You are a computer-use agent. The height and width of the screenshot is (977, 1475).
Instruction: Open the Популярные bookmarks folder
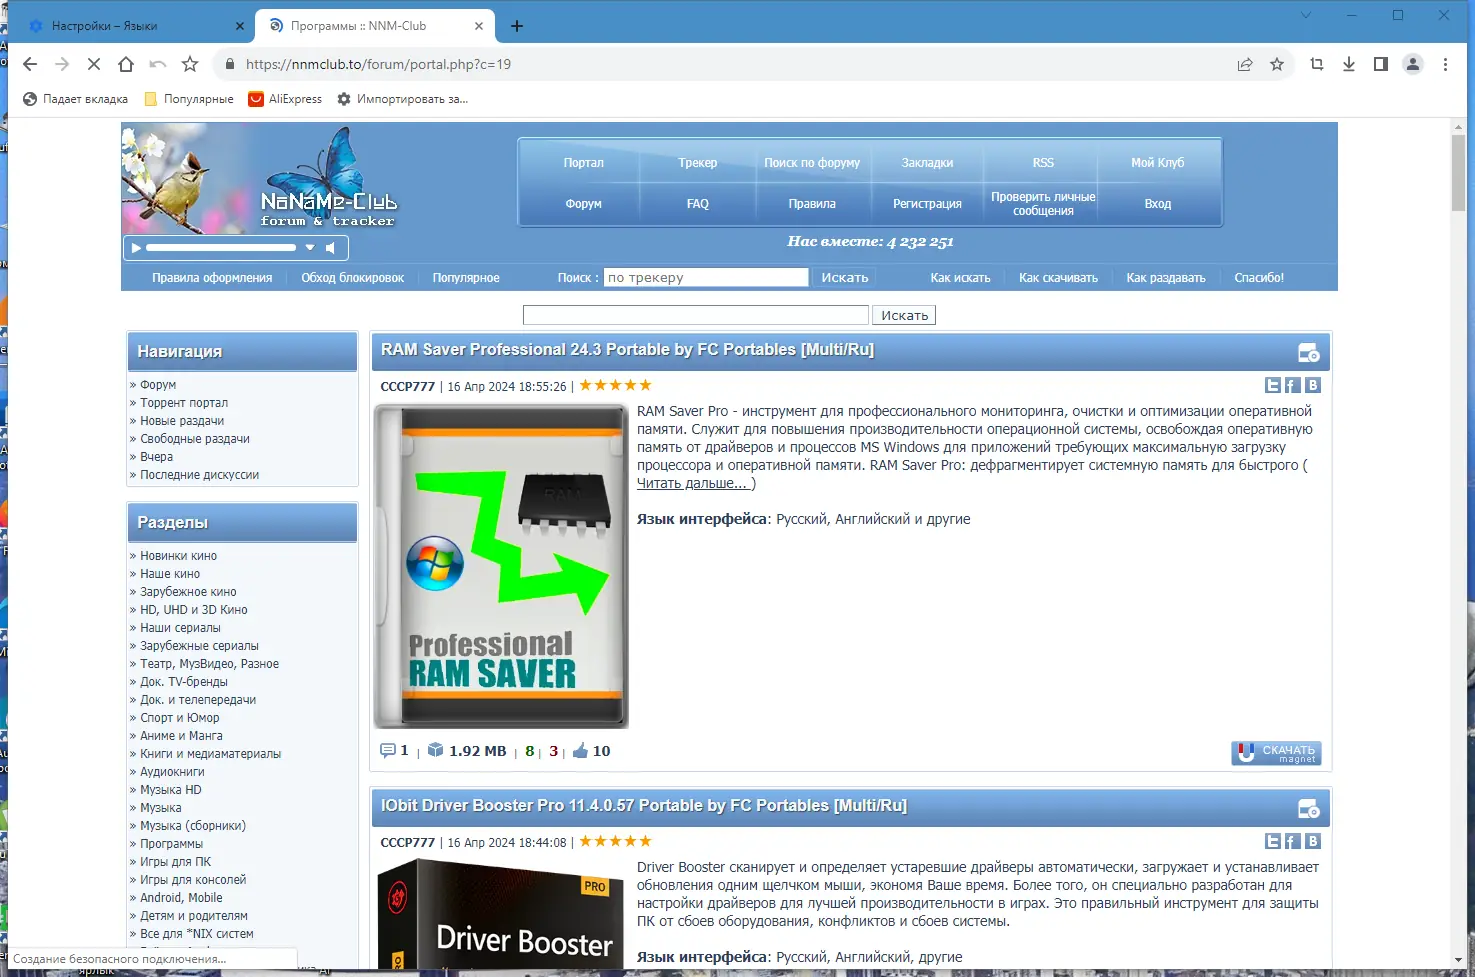[189, 99]
